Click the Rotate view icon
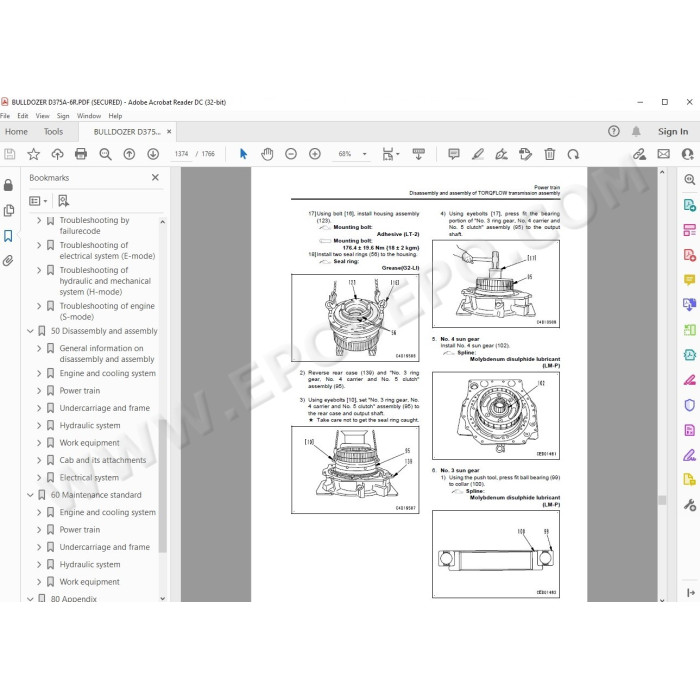 point(573,154)
